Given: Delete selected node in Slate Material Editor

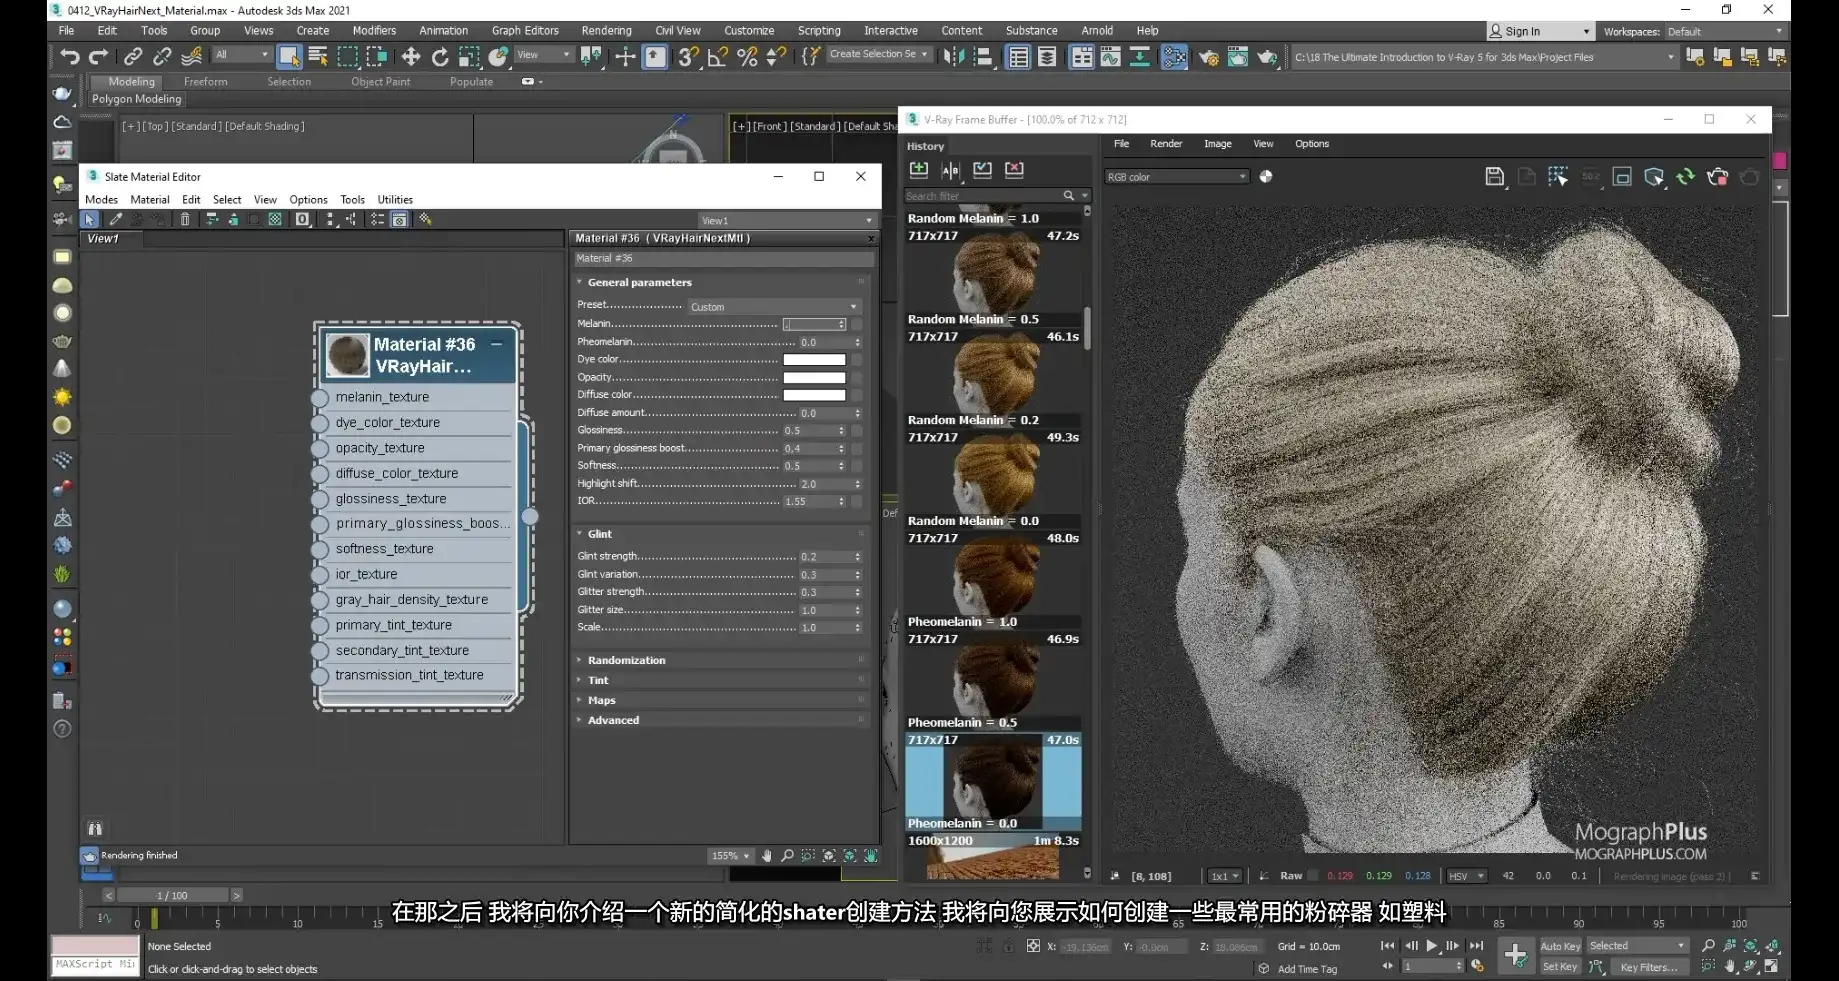Looking at the screenshot, I should 185,218.
